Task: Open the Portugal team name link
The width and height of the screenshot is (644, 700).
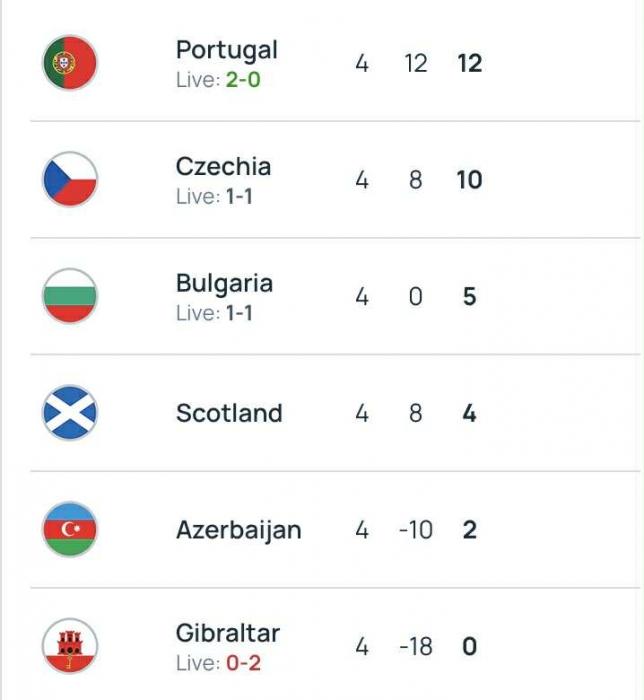Action: [227, 50]
